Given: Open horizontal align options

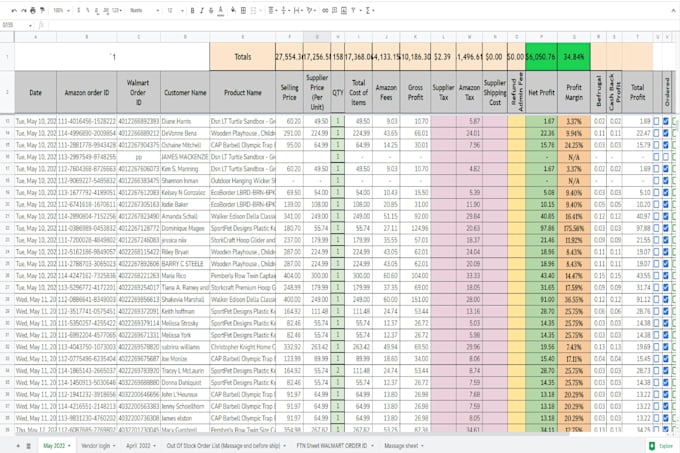Looking at the screenshot, I should pos(272,10).
